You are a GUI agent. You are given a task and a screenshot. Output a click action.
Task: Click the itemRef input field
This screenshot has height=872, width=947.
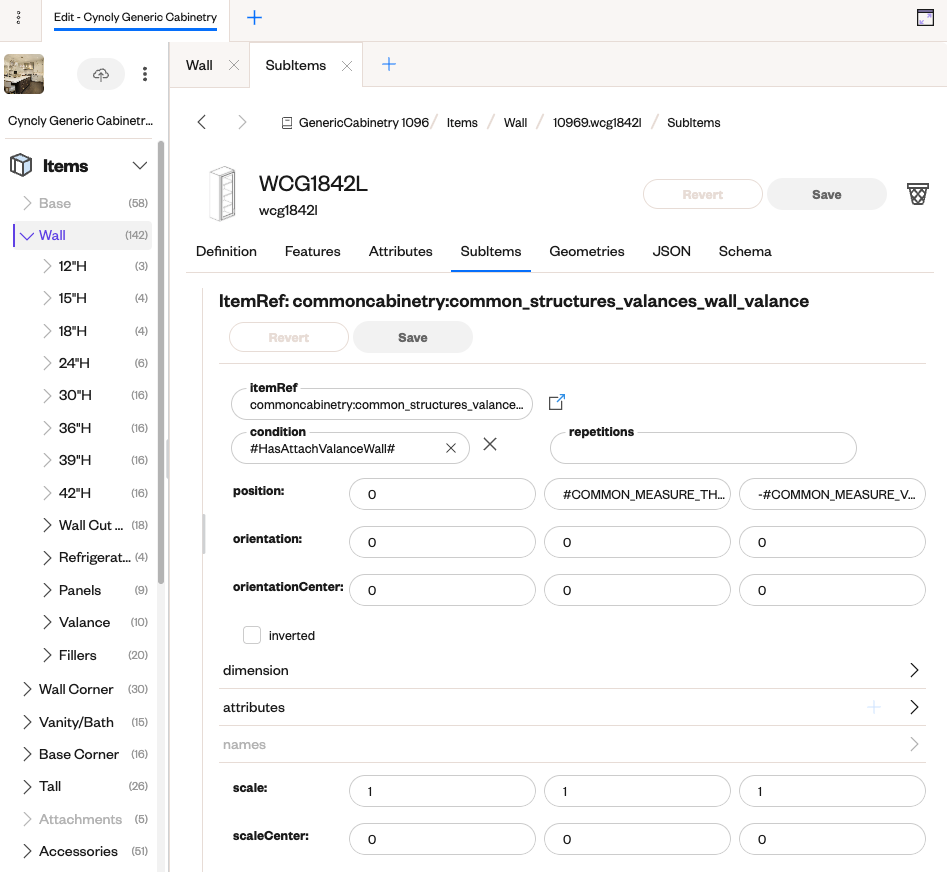click(382, 404)
